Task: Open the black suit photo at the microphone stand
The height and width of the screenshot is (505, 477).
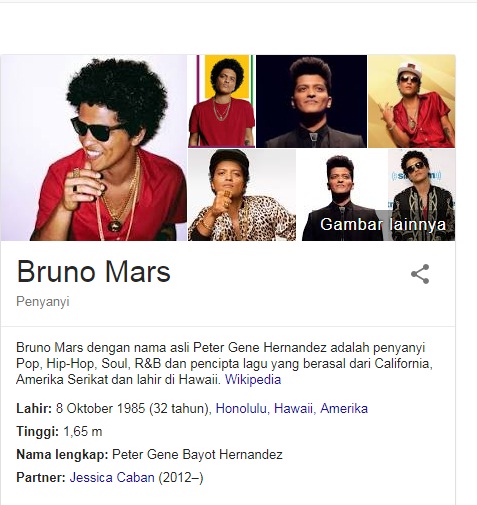Action: pos(342,195)
